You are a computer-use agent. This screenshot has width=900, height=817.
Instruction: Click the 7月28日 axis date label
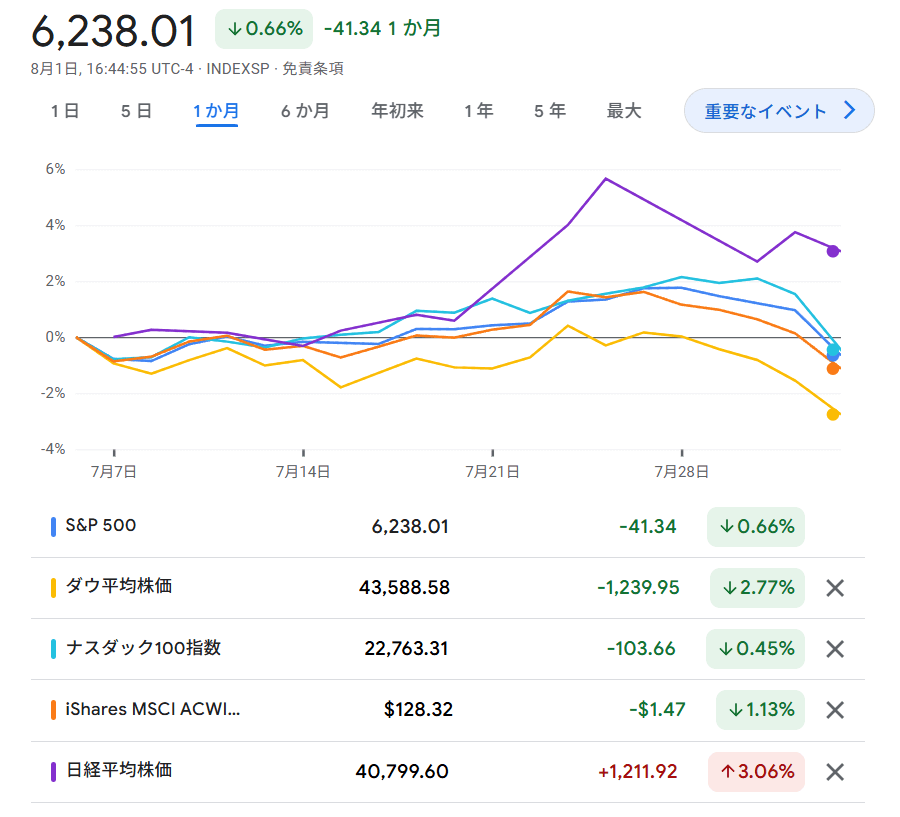(682, 472)
